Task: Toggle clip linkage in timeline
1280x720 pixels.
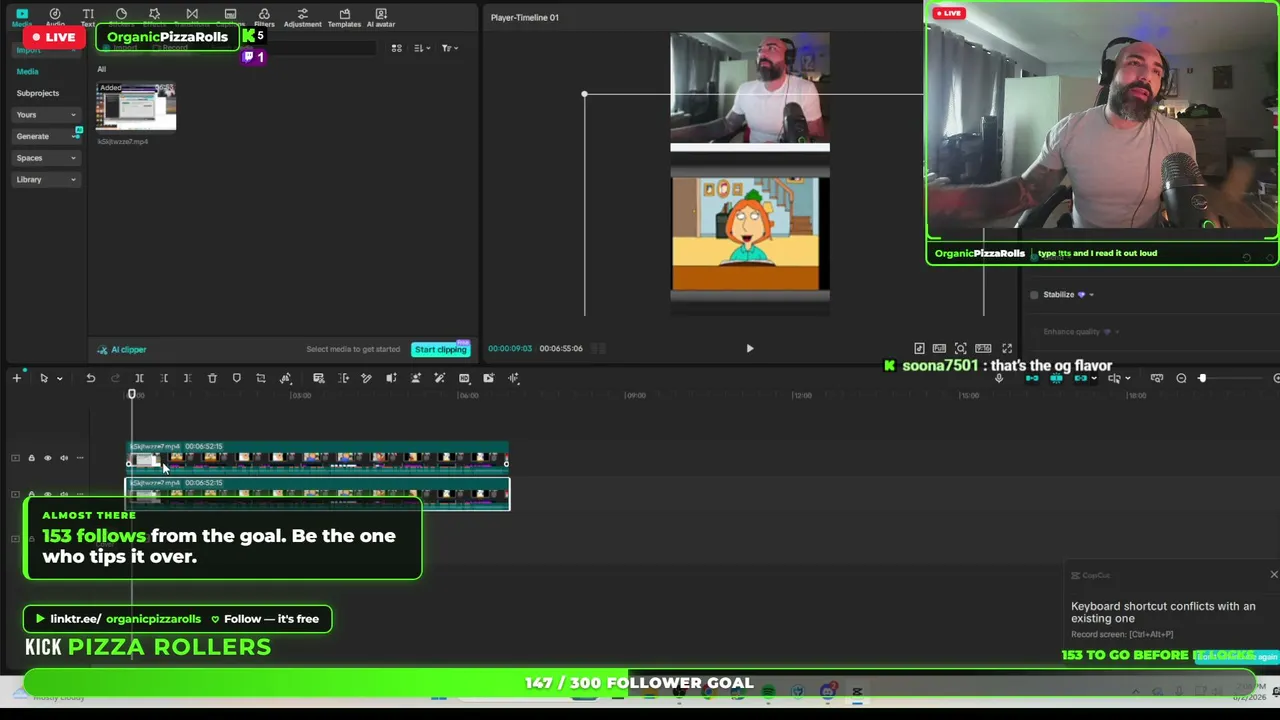Action: tap(1081, 378)
